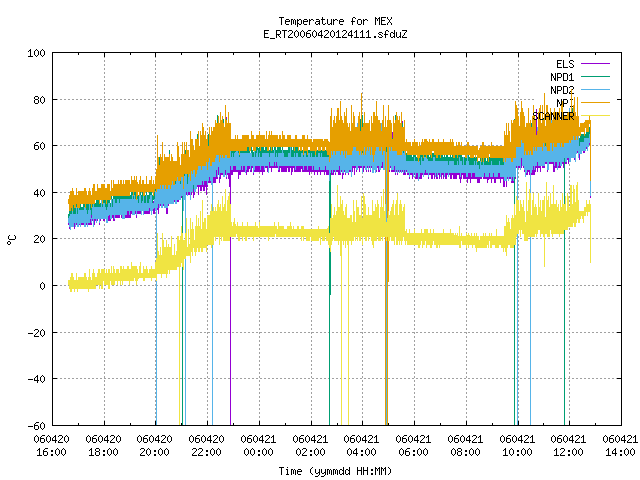This screenshot has width=640, height=480.
Task: Click the blue NPD2 legend line sample
Action: click(596, 89)
